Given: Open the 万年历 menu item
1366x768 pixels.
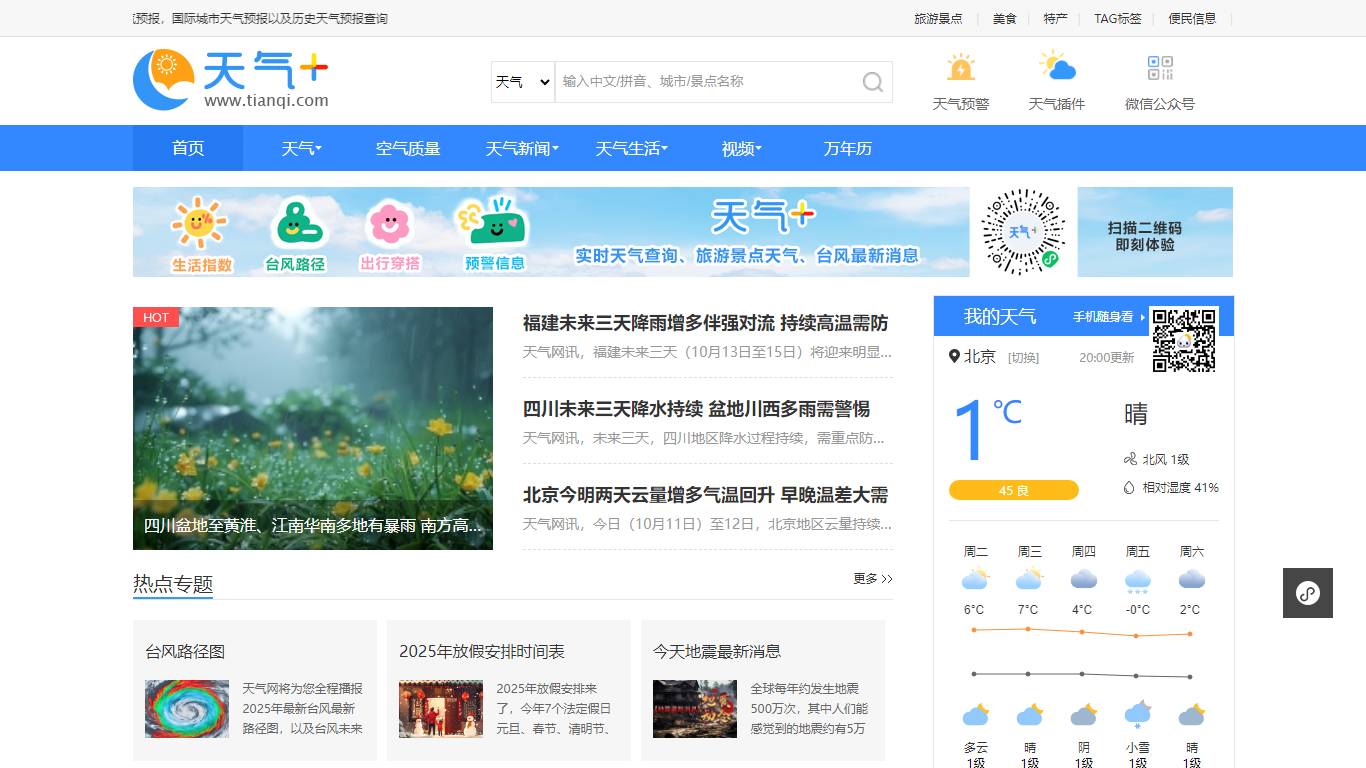Looking at the screenshot, I should click(846, 148).
